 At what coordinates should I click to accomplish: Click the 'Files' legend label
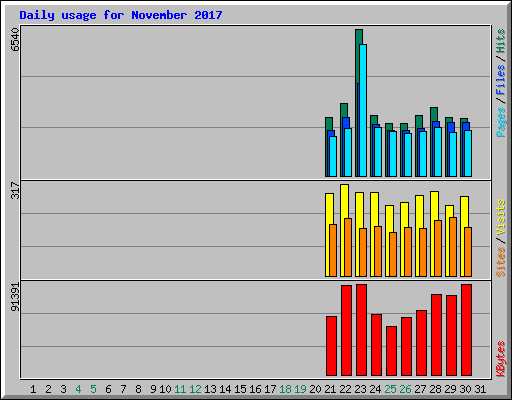click(x=501, y=80)
